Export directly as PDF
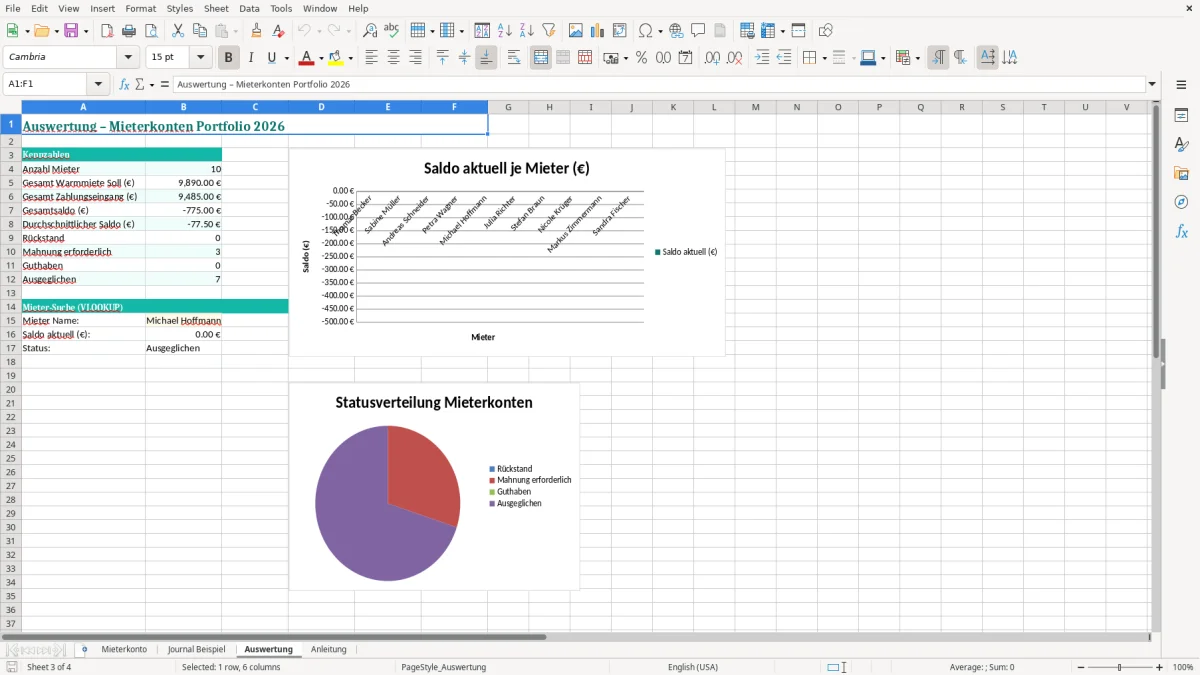Viewport: 1200px width, 675px height. 107,31
